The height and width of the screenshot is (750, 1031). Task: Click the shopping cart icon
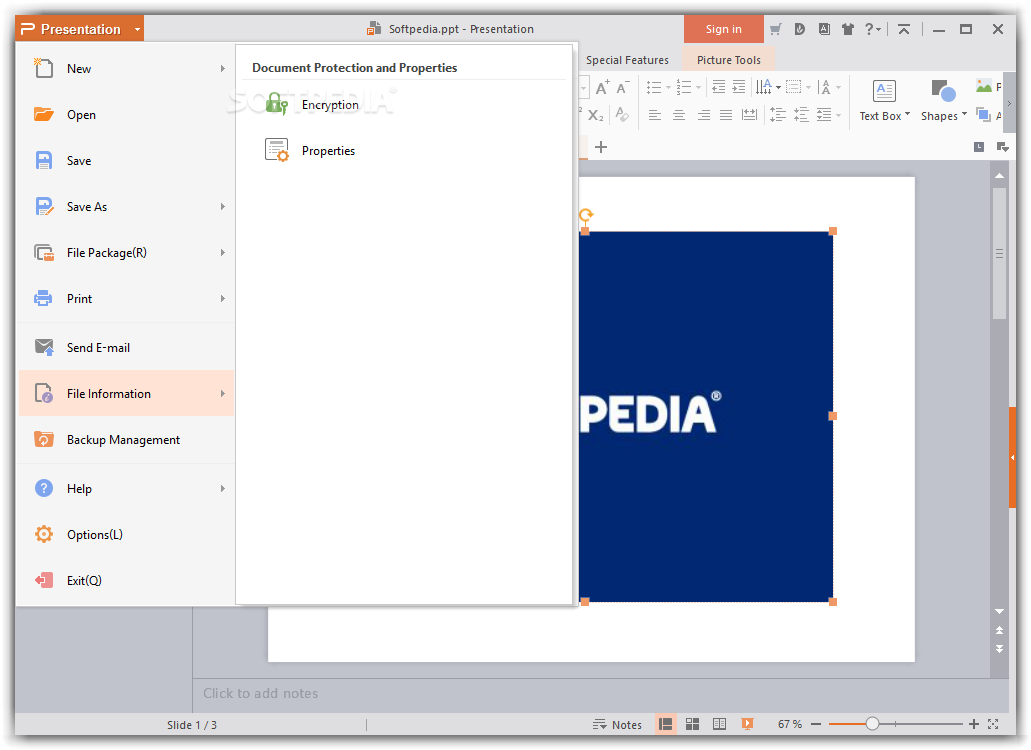point(775,29)
